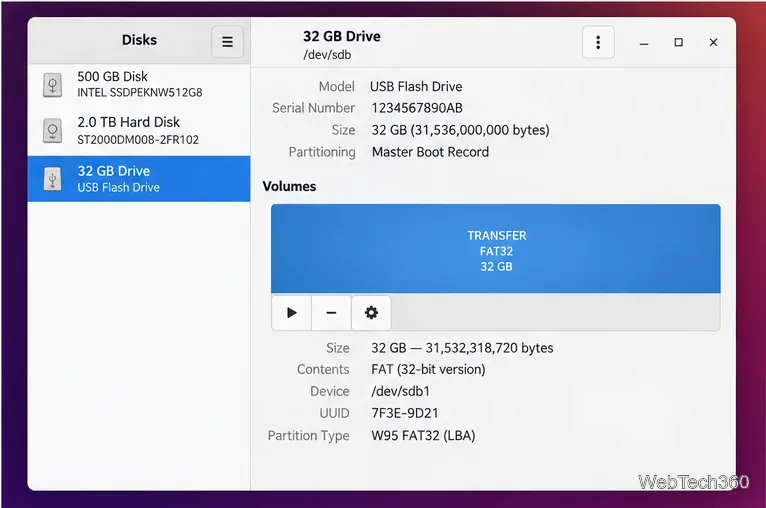Image resolution: width=766 pixels, height=508 pixels.
Task: Click the /dev/sdb1 device value
Action: click(401, 391)
